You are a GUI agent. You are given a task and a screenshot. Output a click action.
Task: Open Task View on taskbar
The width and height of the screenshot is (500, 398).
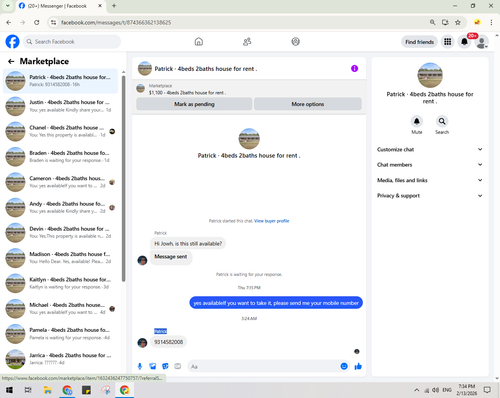tap(28, 390)
